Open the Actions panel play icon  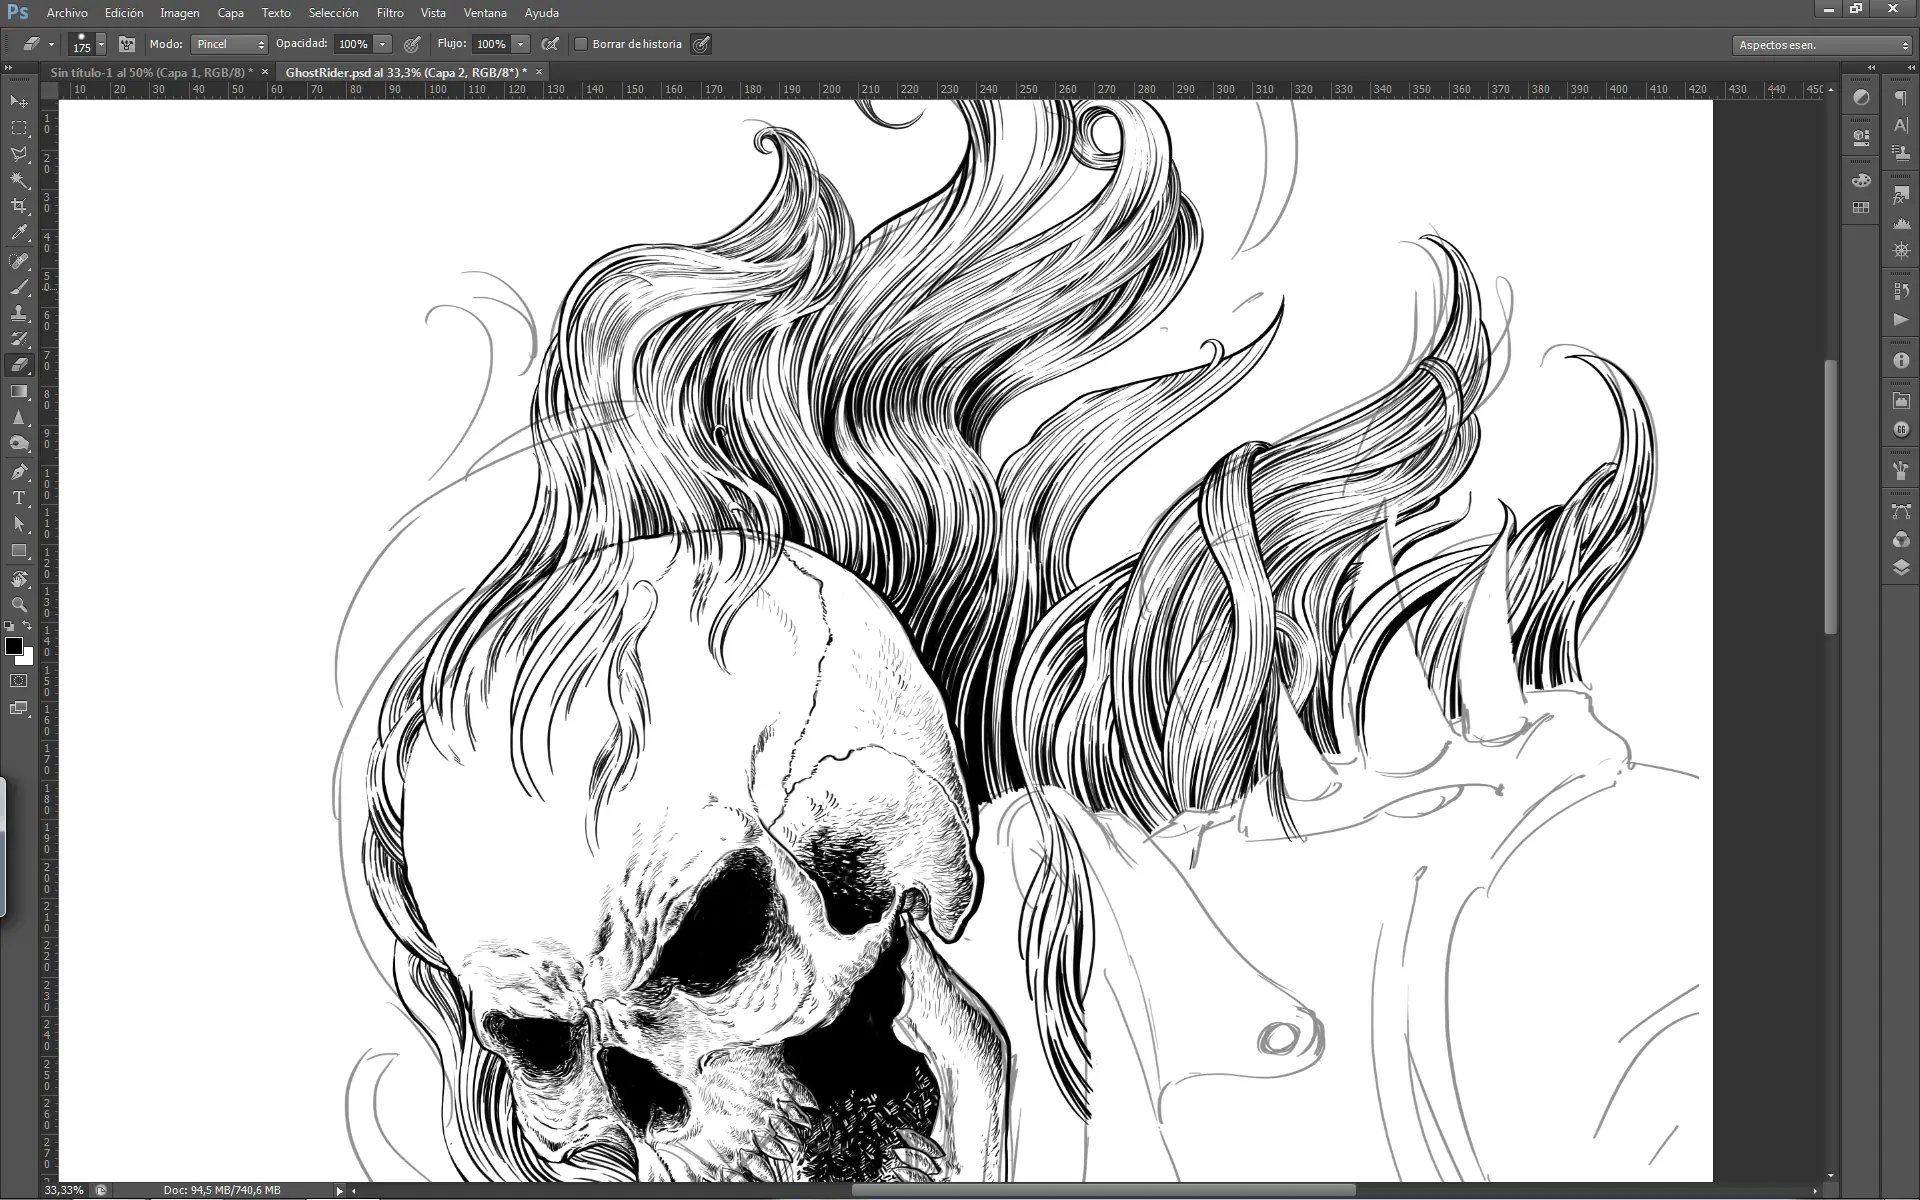[1901, 319]
